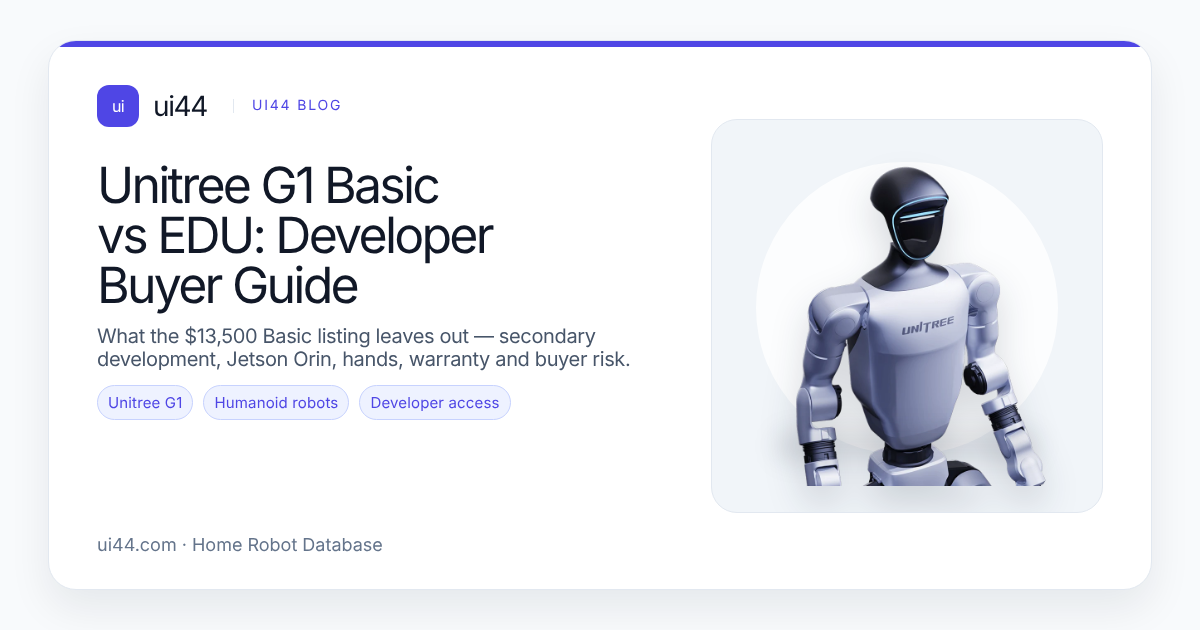This screenshot has width=1200, height=630.
Task: Select the Unitree G1 tag
Action: pyautogui.click(x=145, y=403)
